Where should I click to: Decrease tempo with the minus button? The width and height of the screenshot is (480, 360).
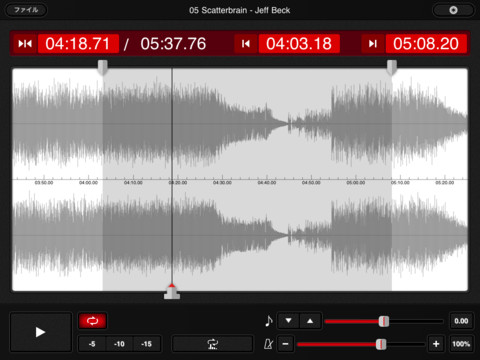(x=285, y=344)
